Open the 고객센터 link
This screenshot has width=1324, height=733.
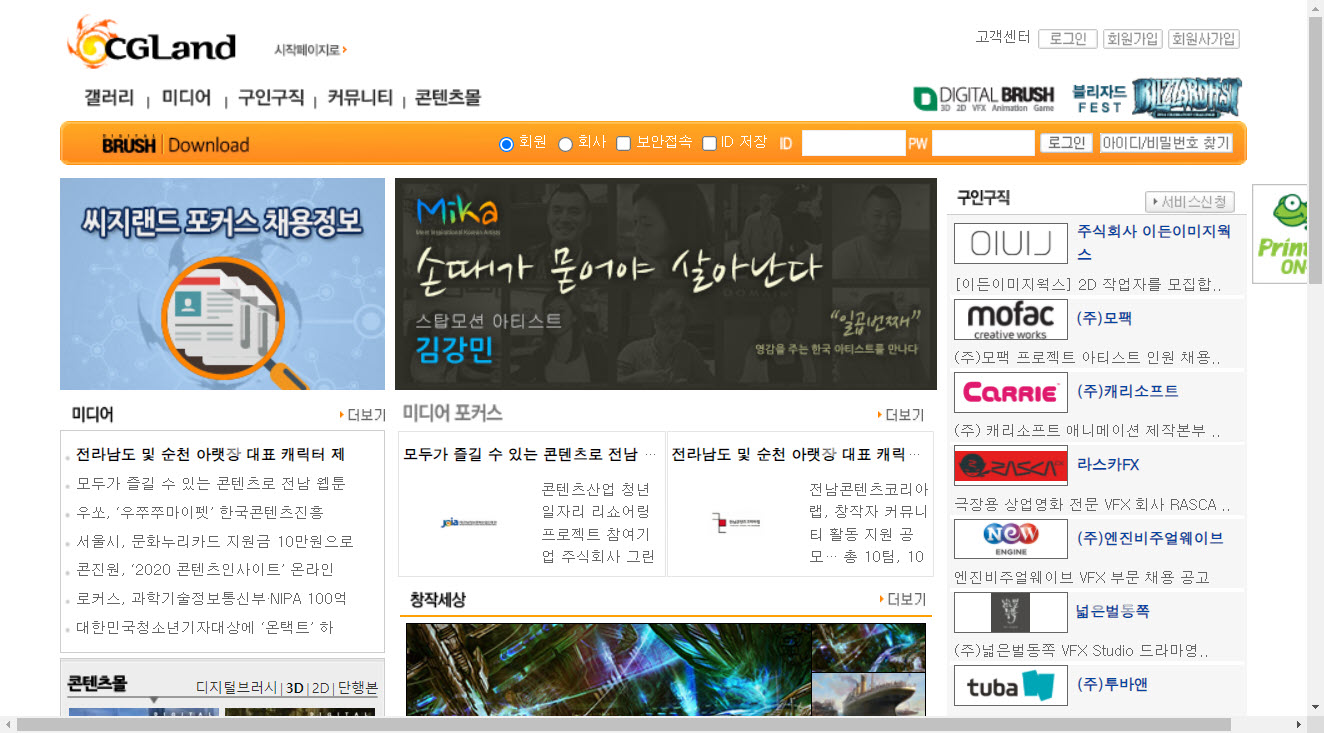coord(1003,37)
